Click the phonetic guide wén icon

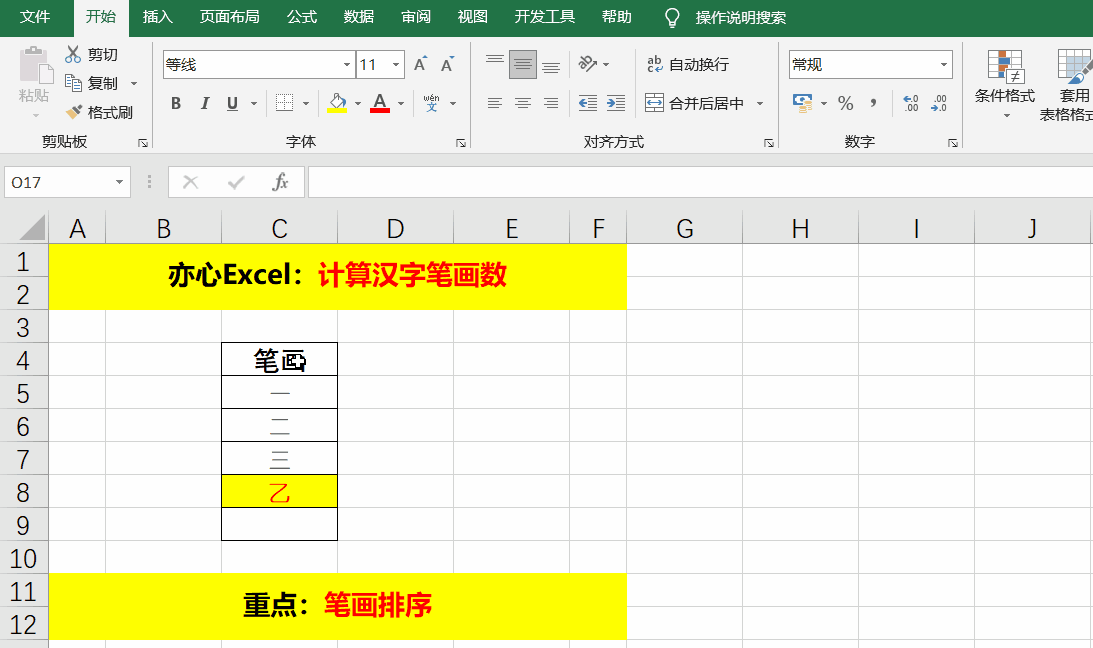pyautogui.click(x=431, y=103)
